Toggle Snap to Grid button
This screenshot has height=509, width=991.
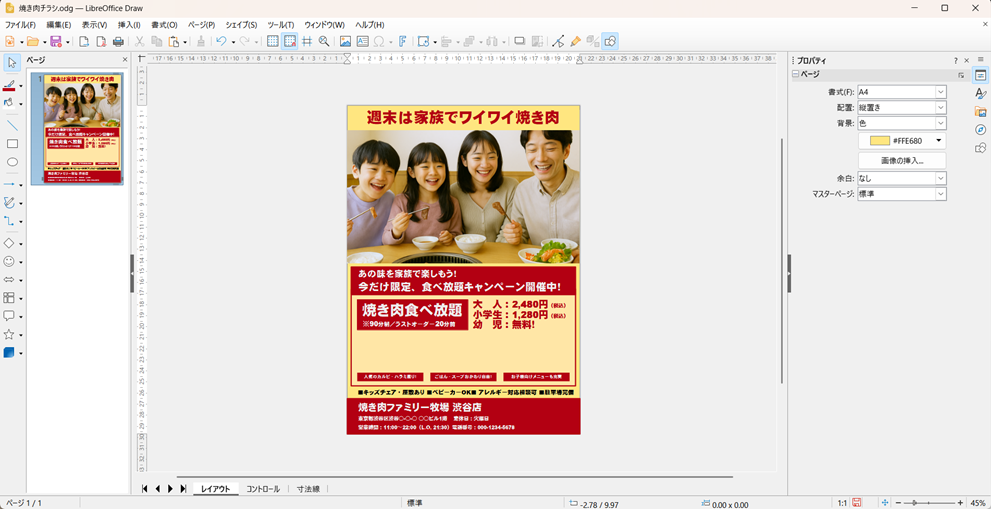coord(290,42)
